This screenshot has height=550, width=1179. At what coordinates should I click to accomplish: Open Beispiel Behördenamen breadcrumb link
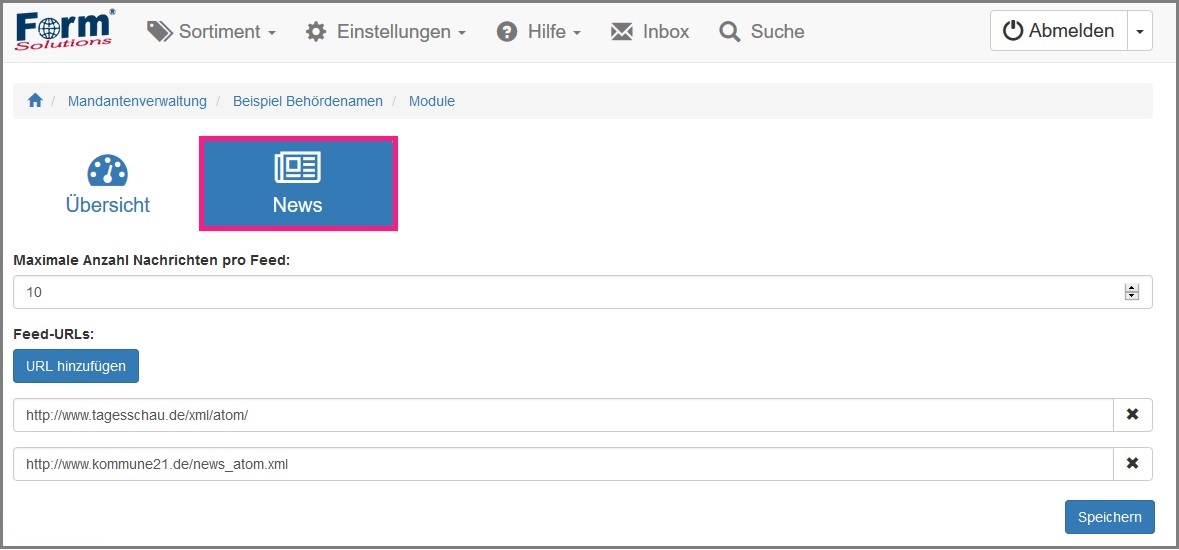(x=308, y=101)
